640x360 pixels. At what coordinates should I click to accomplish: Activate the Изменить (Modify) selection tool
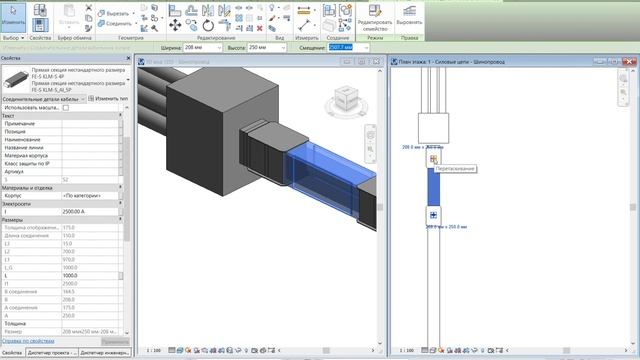click(x=13, y=18)
